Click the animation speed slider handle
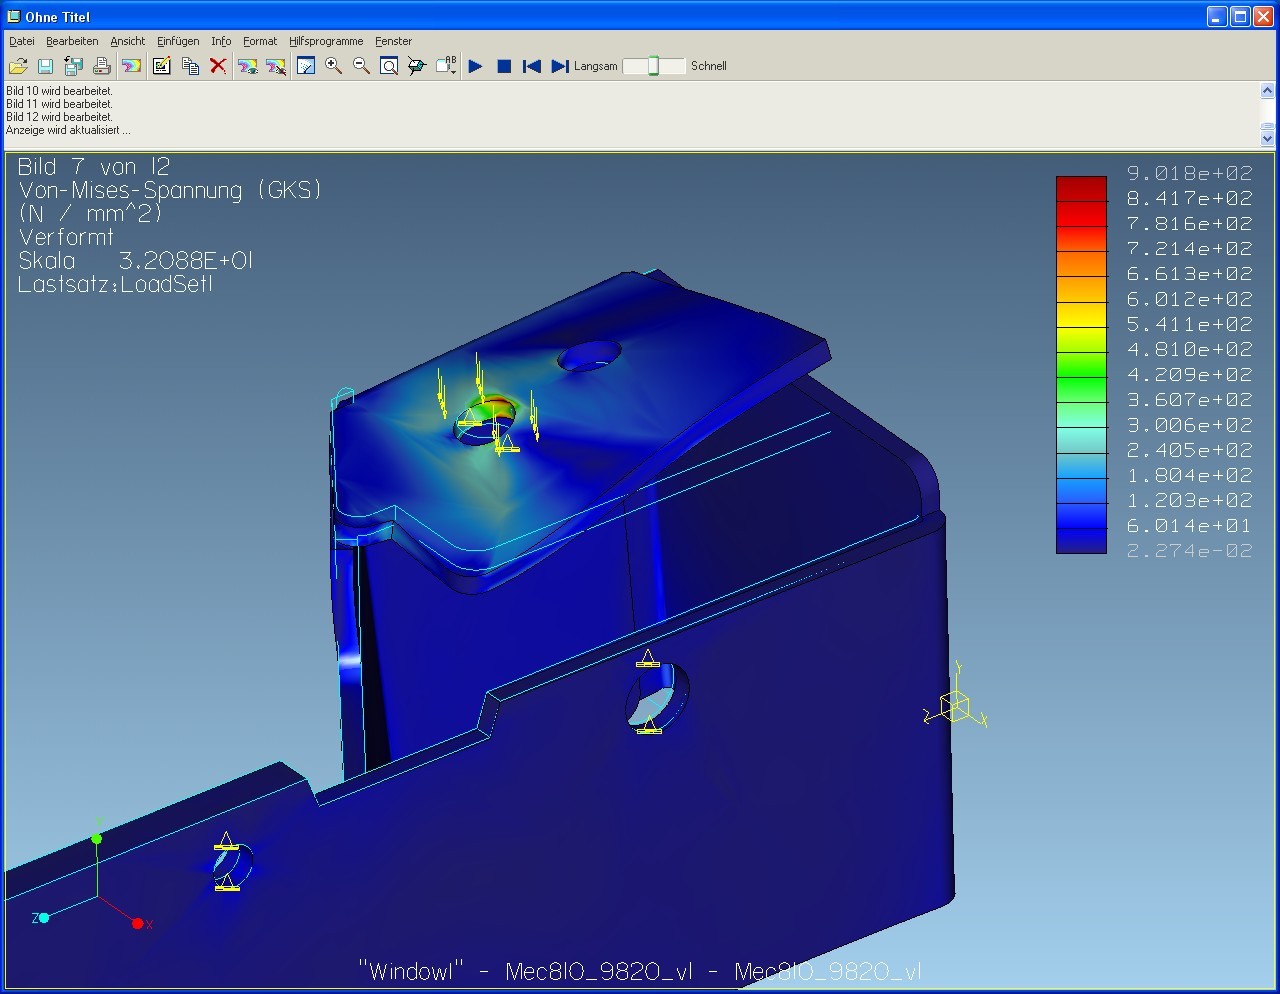 [x=653, y=66]
